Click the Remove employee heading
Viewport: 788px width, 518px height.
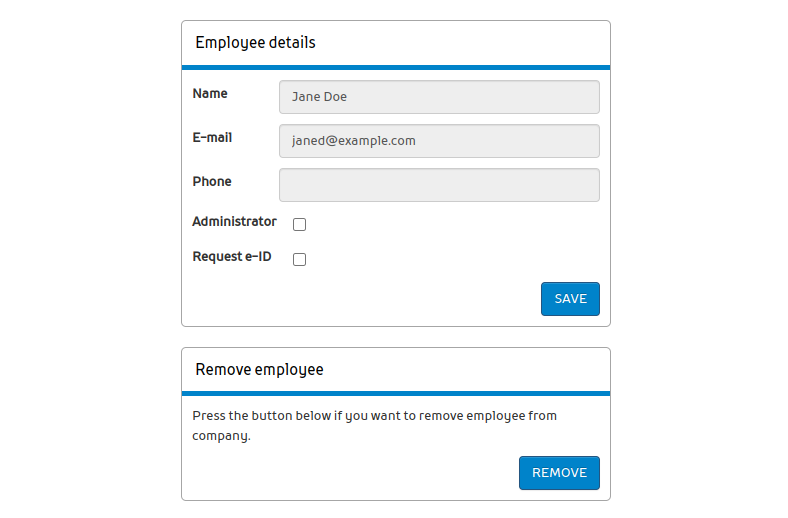point(259,370)
